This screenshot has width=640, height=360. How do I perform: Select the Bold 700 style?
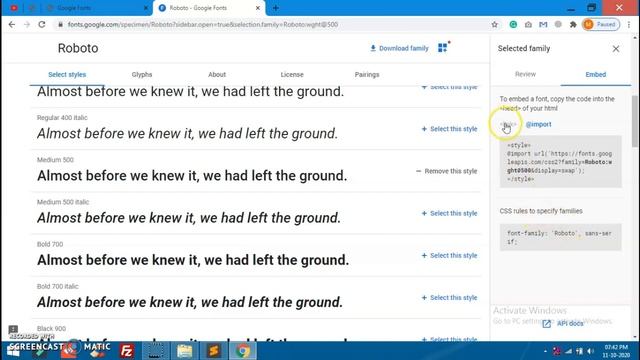[x=449, y=256]
